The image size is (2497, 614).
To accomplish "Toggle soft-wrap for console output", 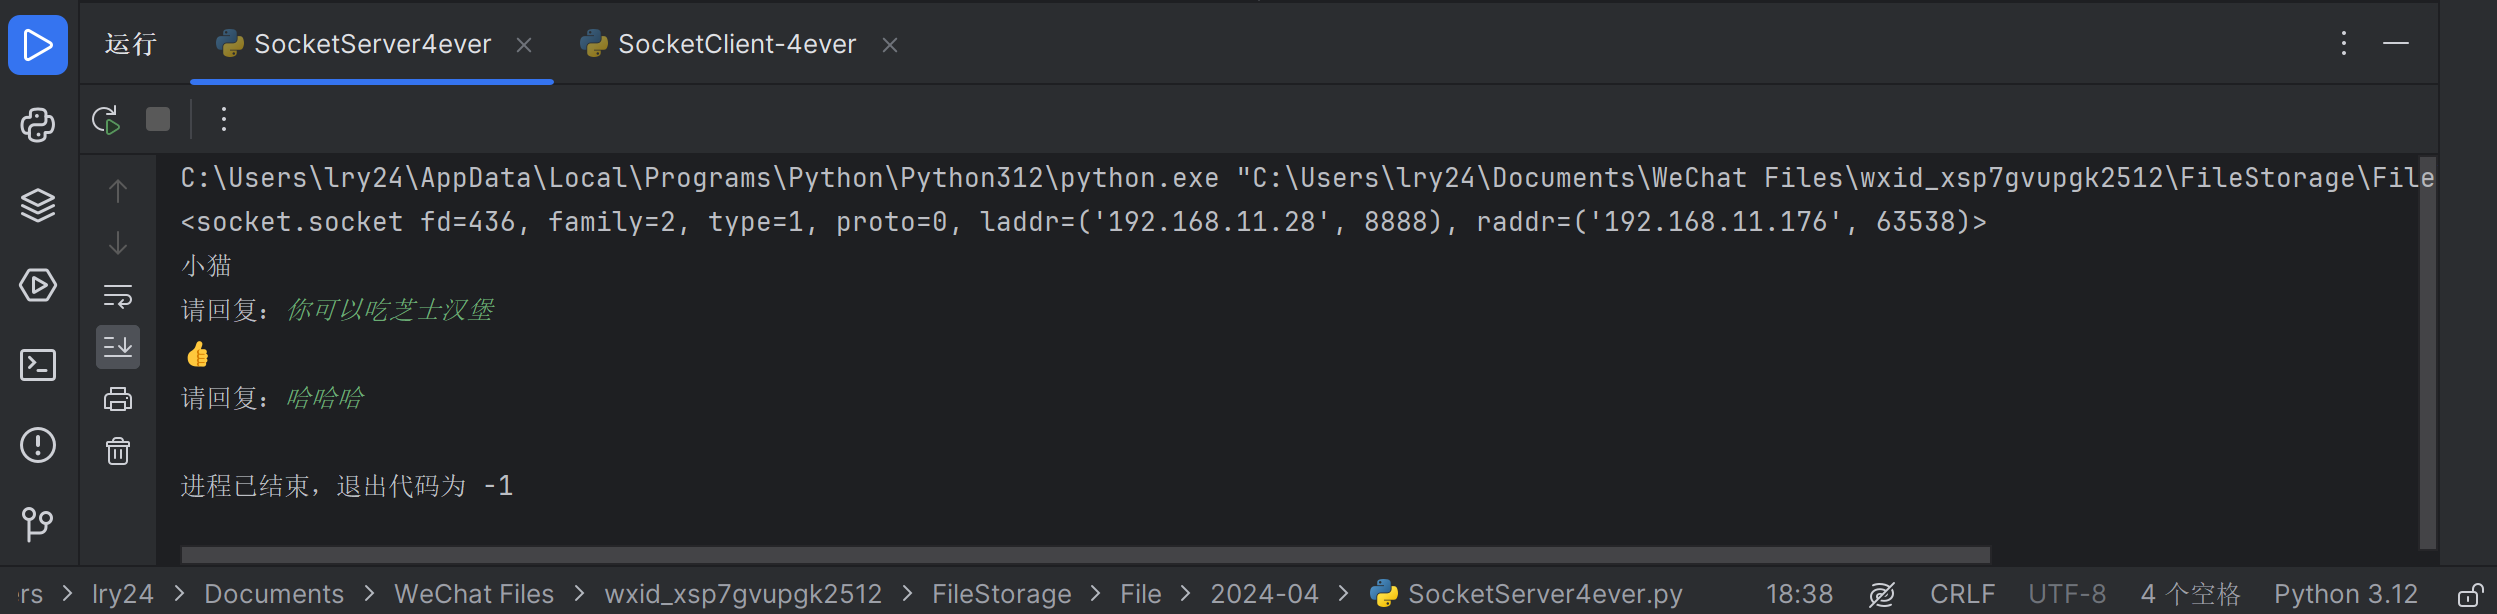I will (118, 296).
